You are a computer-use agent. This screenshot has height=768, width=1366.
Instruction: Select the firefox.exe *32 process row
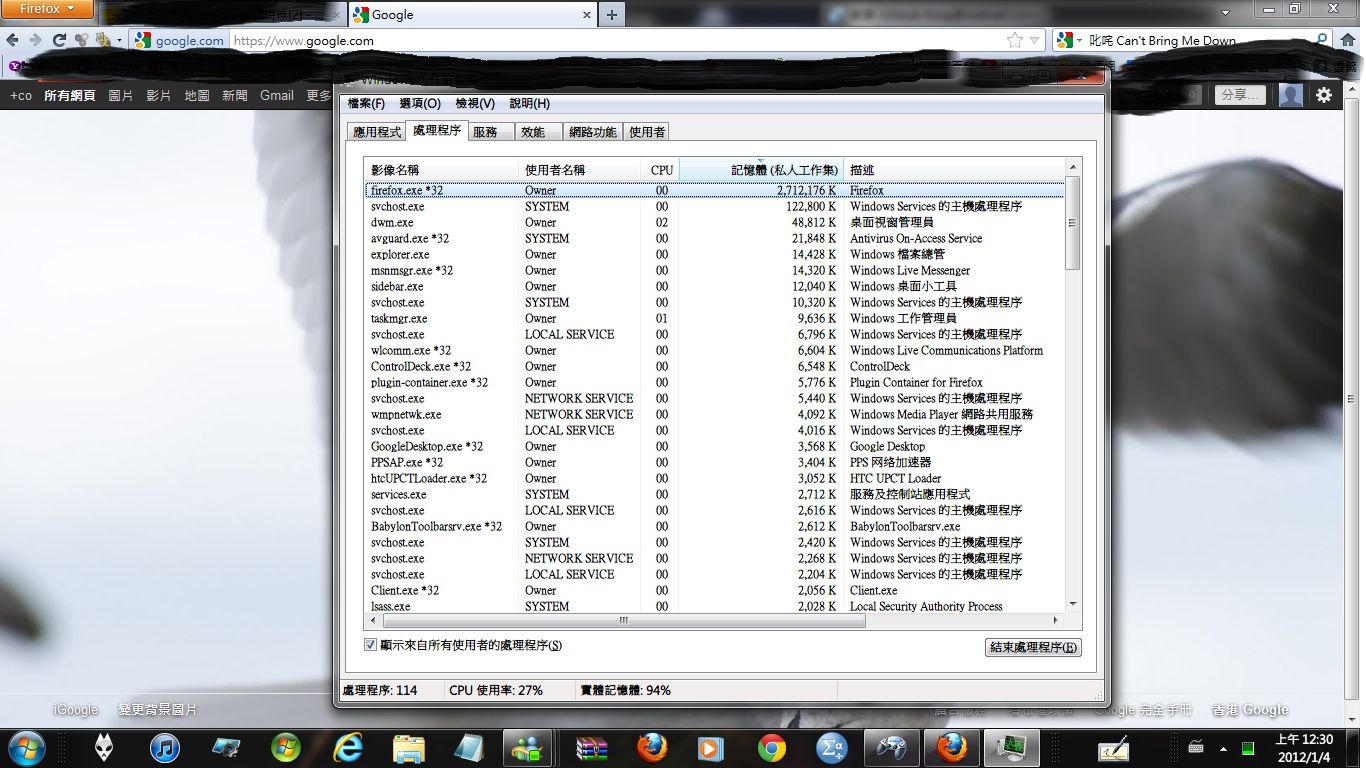pyautogui.click(x=714, y=190)
